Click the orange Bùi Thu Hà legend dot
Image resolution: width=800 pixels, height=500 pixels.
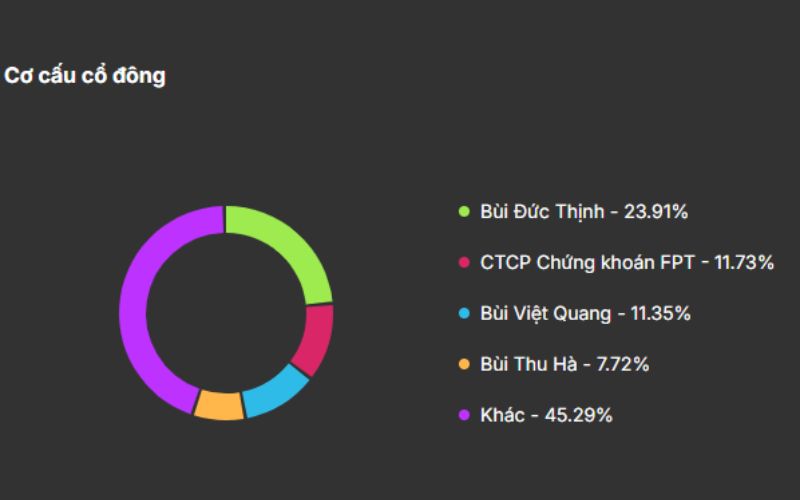coord(464,364)
